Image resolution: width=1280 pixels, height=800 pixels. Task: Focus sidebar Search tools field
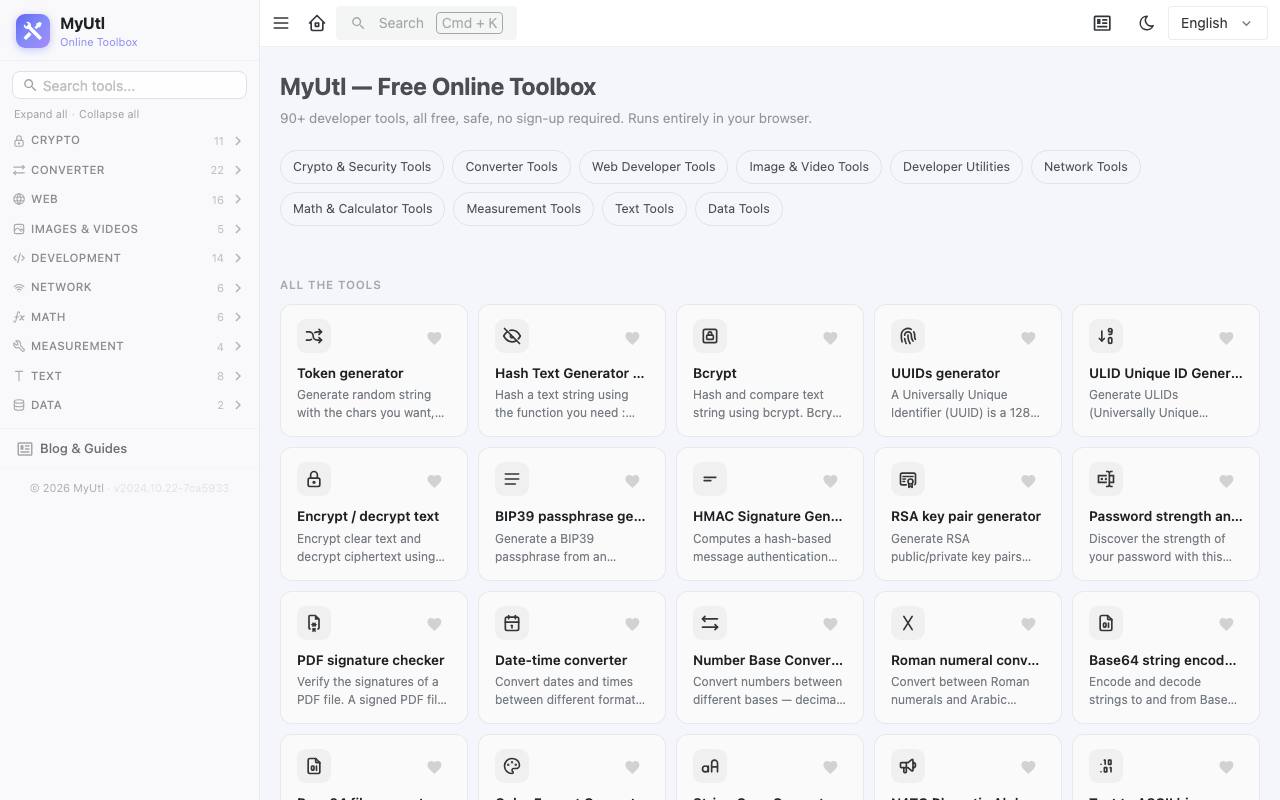click(129, 85)
